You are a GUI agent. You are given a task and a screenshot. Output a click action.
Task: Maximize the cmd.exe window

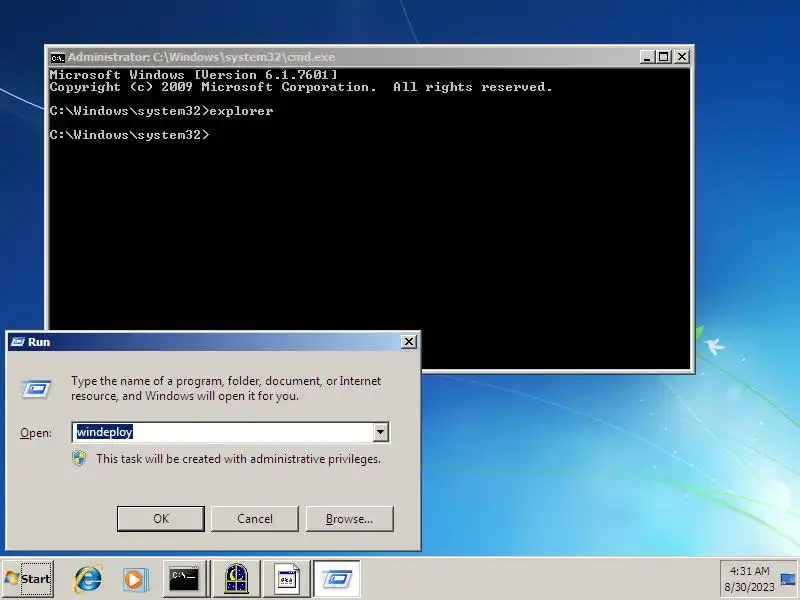[x=663, y=57]
